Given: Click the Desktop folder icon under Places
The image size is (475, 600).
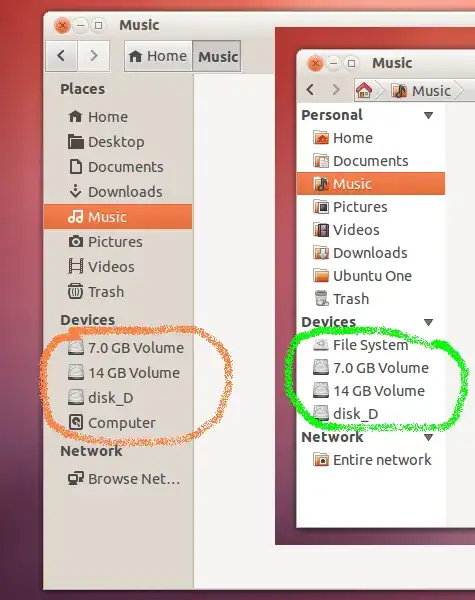Looking at the screenshot, I should coord(76,142).
